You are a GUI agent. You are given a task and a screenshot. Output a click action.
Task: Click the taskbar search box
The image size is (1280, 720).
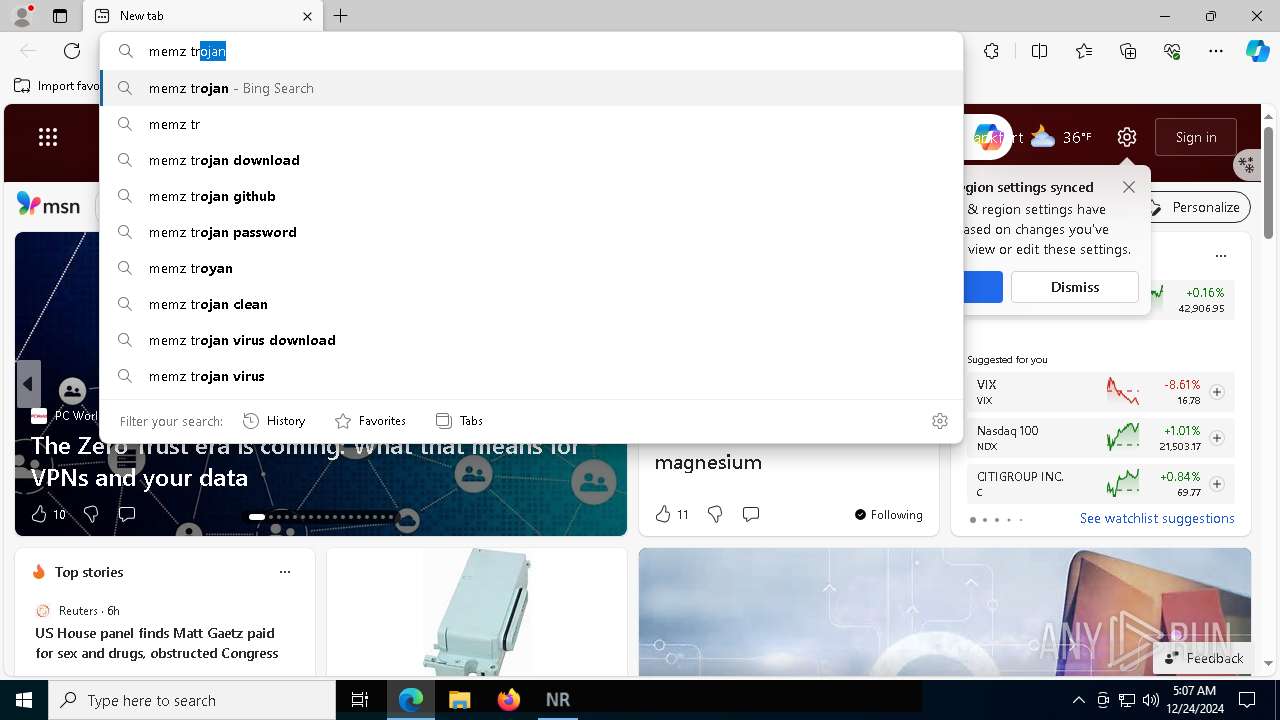[192, 700]
